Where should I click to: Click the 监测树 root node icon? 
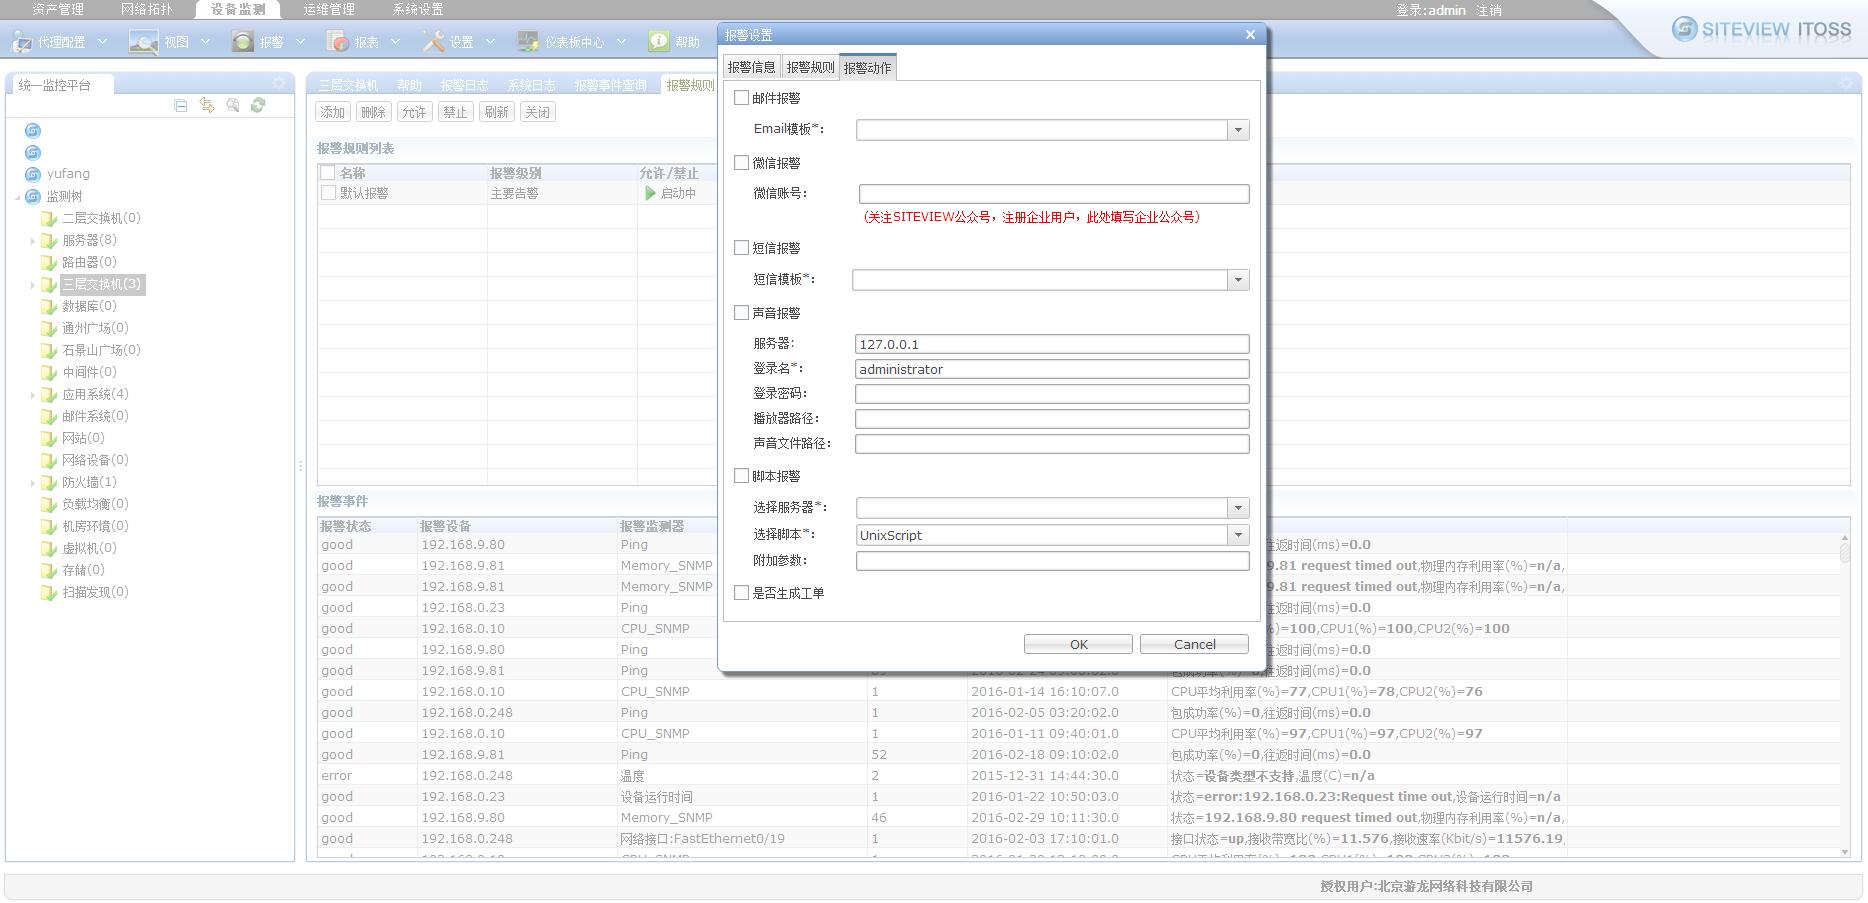pyautogui.click(x=33, y=196)
